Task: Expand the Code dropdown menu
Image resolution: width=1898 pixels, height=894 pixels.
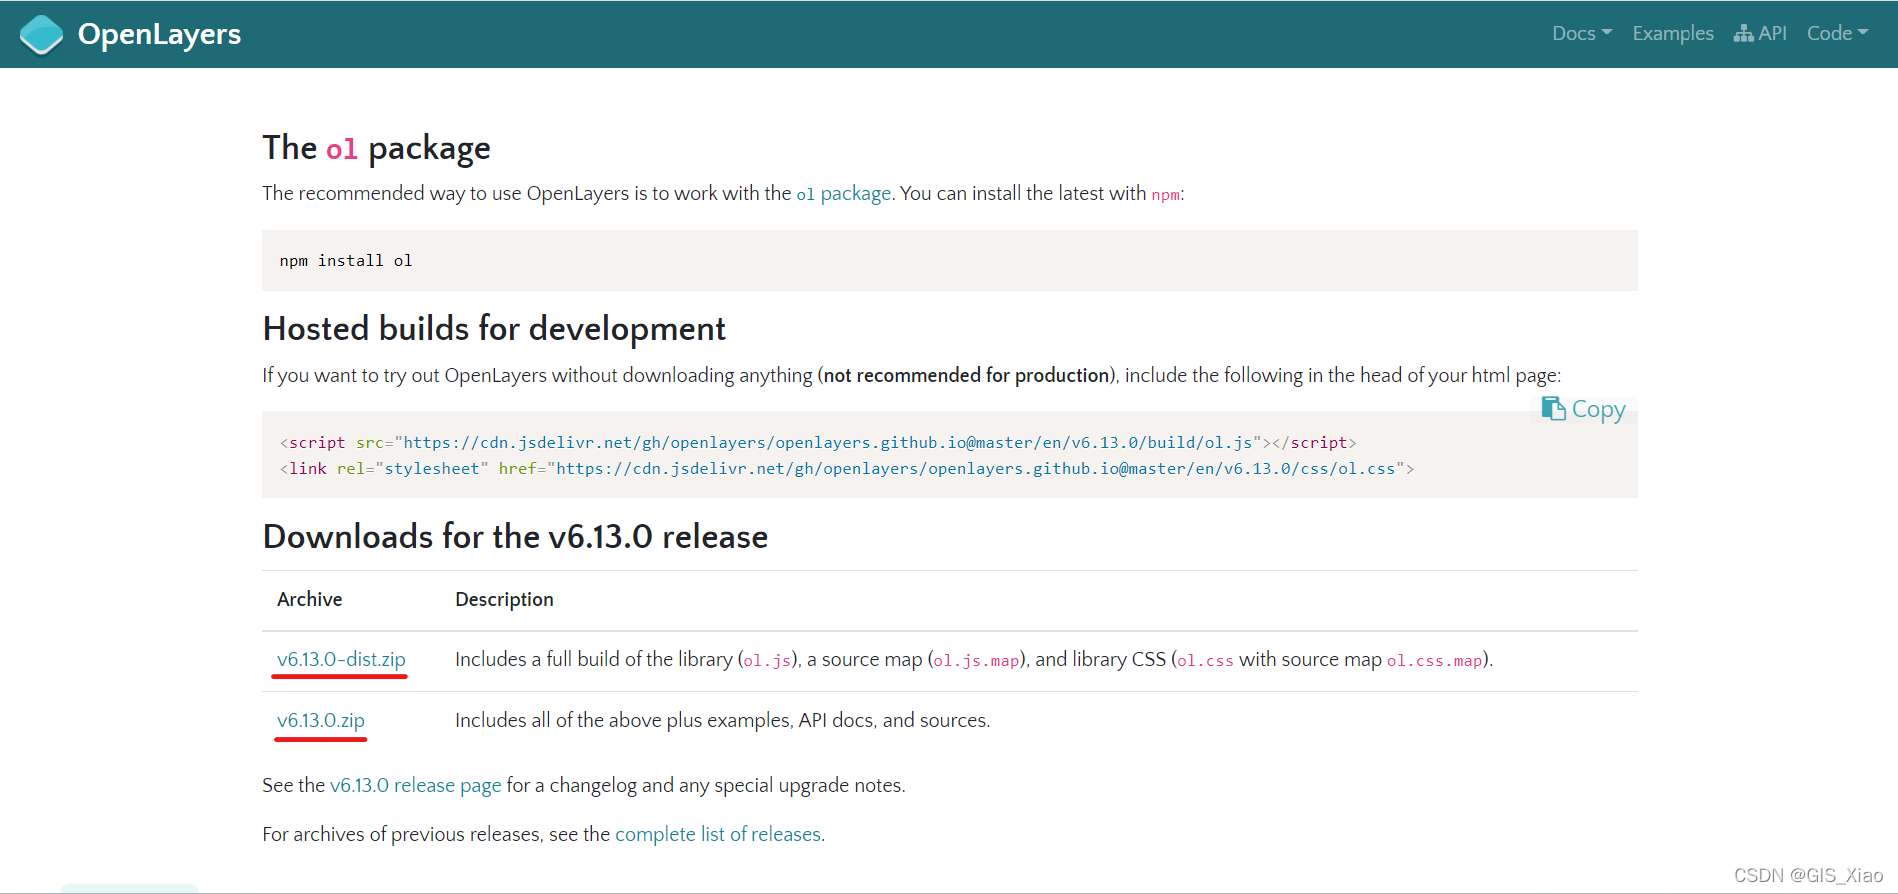Action: 1837,33
